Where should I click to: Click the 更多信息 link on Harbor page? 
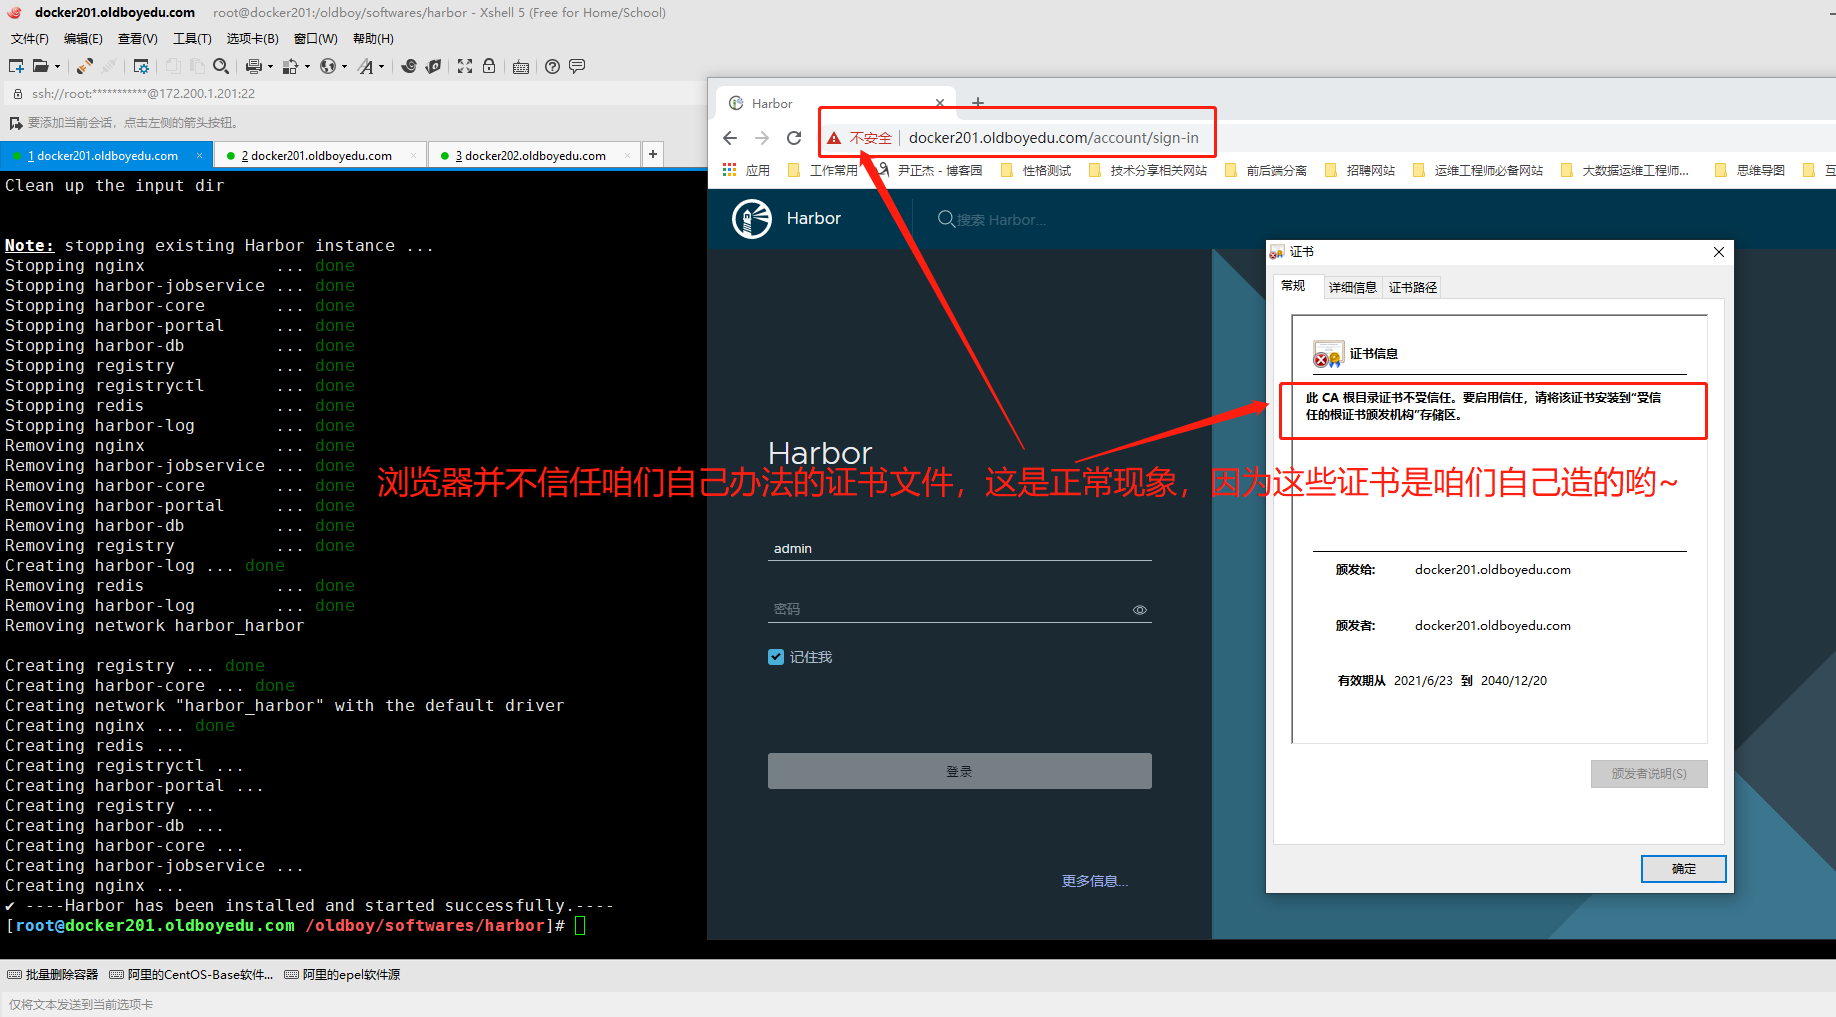tap(1094, 881)
